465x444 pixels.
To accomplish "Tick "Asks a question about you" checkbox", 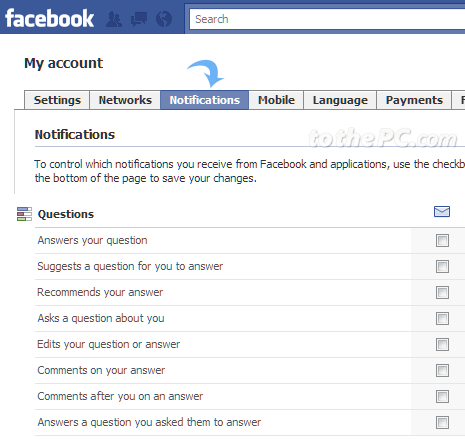I will (442, 318).
